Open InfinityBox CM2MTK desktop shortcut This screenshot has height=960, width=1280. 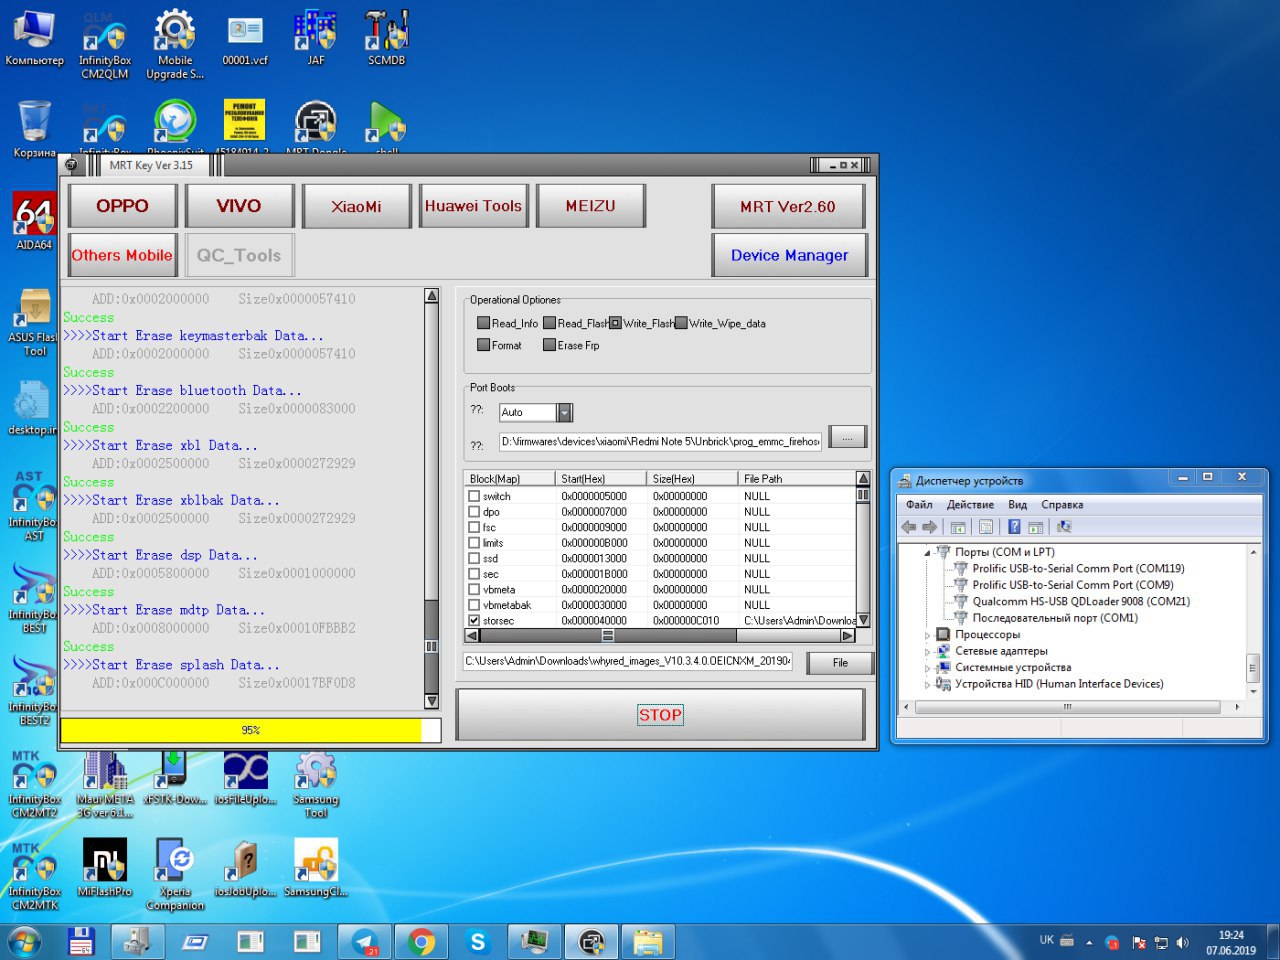tap(34, 875)
